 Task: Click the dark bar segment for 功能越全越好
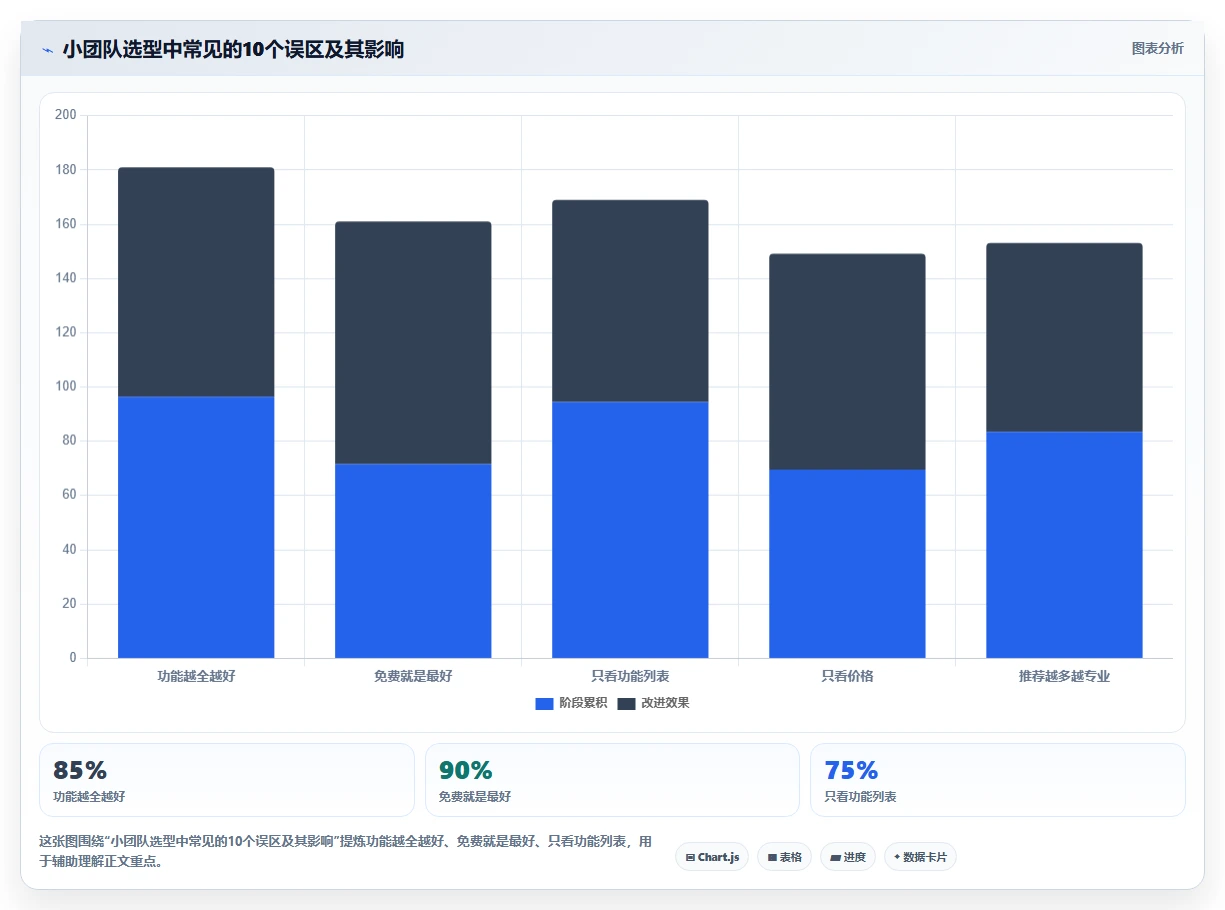(196, 282)
